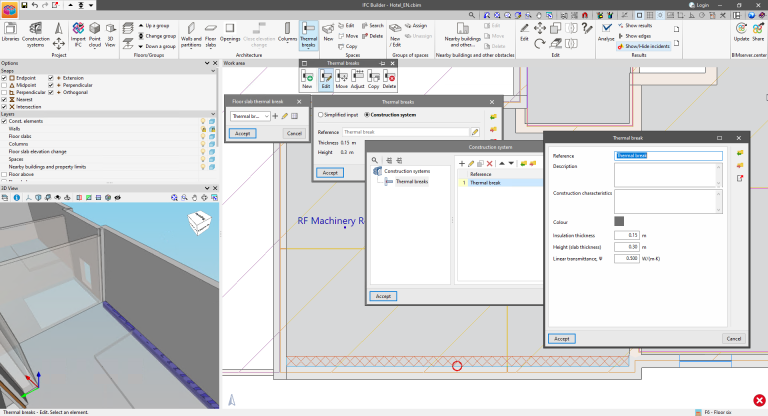Click the red delete icon in Construction system

tap(489, 162)
